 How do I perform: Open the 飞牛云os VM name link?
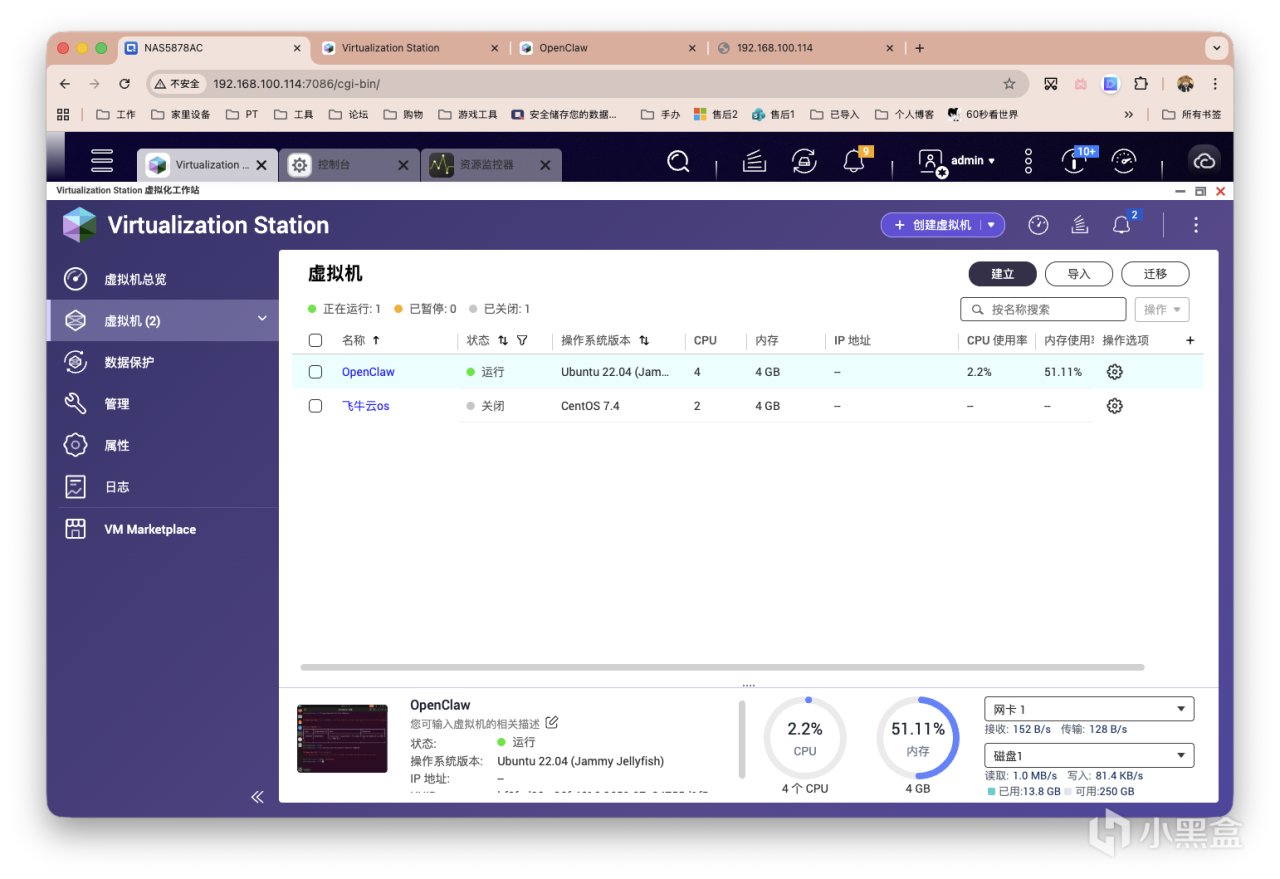click(x=366, y=406)
